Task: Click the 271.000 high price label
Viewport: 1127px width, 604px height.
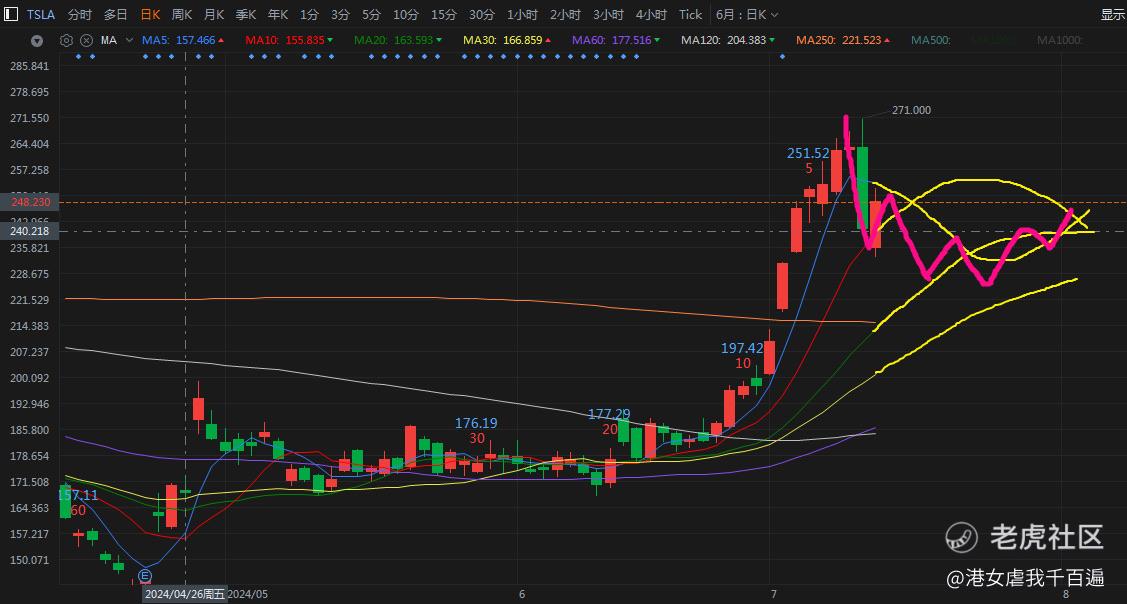Action: (x=911, y=110)
